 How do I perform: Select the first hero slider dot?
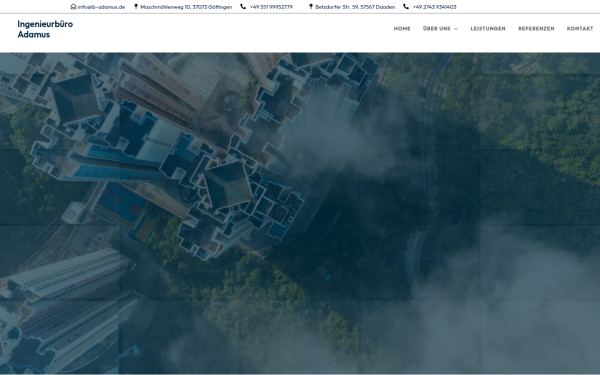pos(295,363)
